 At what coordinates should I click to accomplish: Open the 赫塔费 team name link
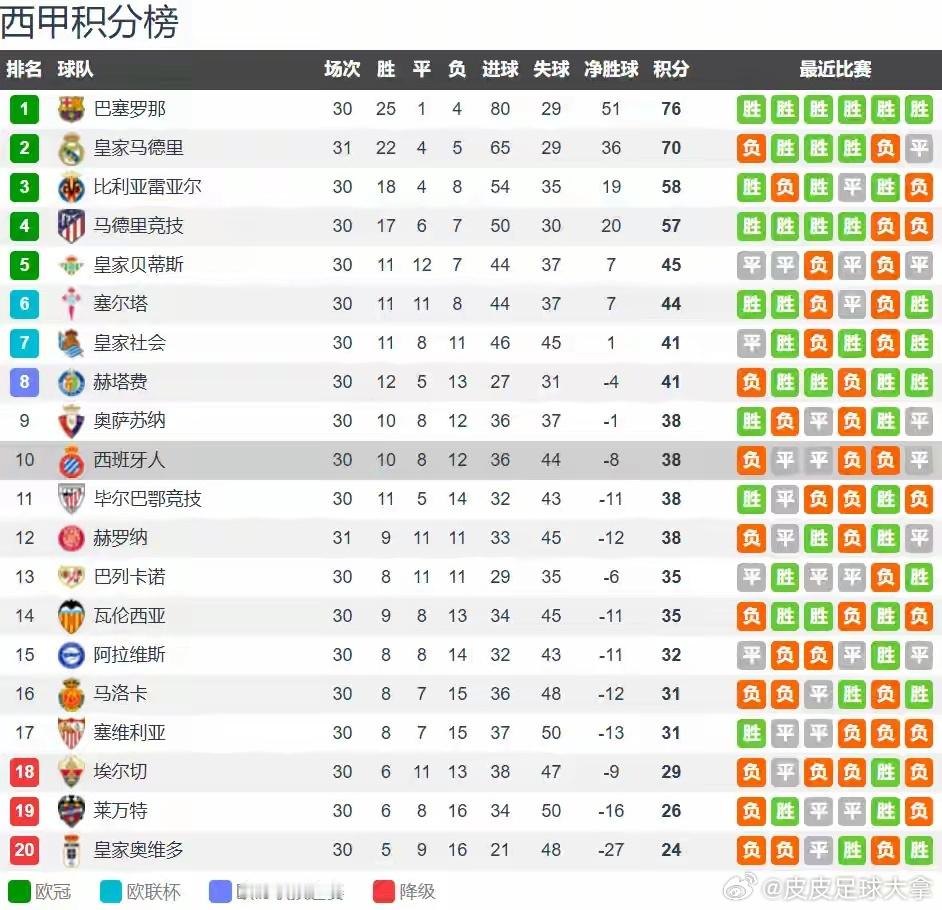[x=120, y=382]
